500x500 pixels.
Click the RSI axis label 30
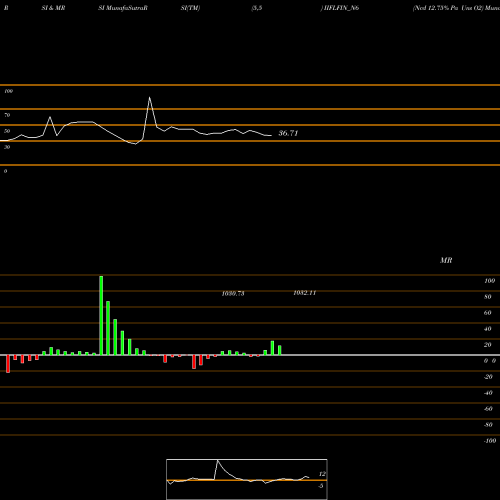(7, 147)
